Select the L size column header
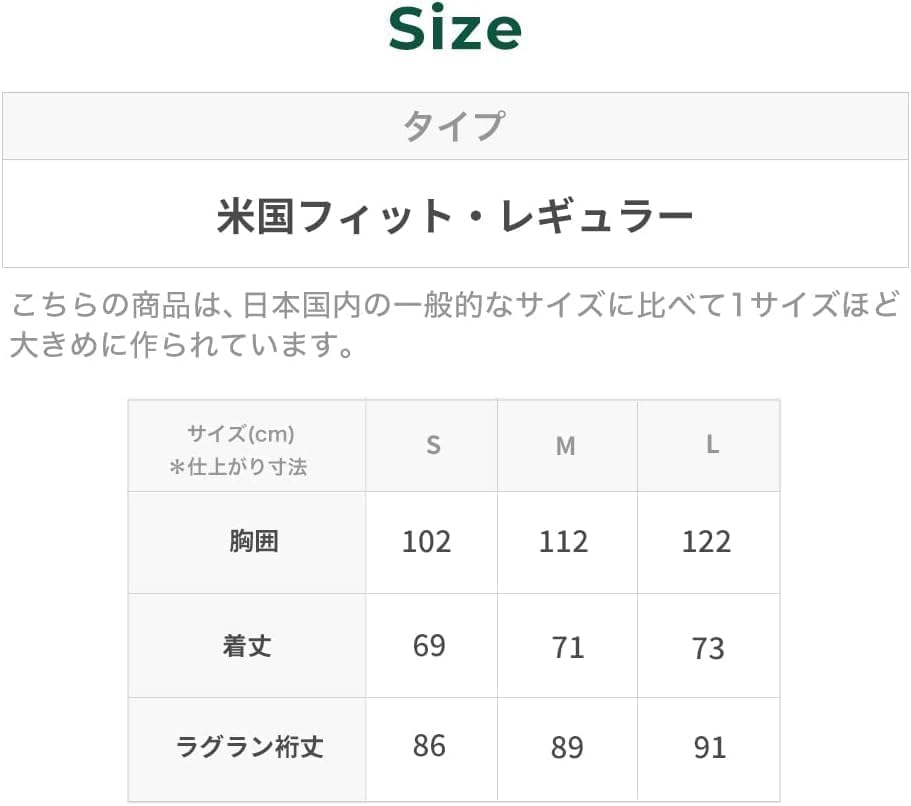The image size is (911, 806). (x=712, y=446)
